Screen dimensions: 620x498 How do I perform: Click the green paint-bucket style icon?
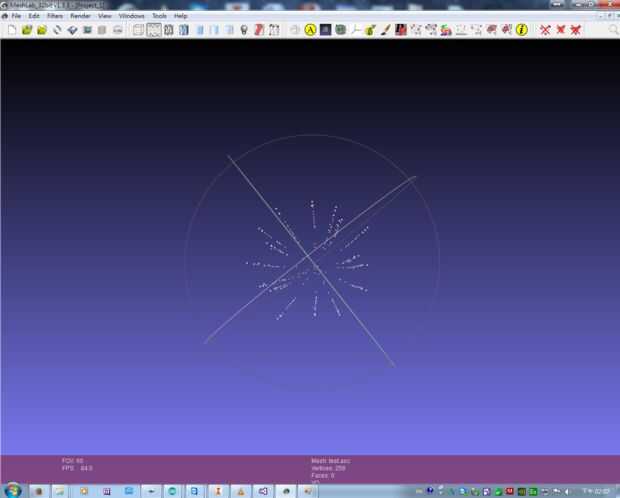pyautogui.click(x=370, y=30)
